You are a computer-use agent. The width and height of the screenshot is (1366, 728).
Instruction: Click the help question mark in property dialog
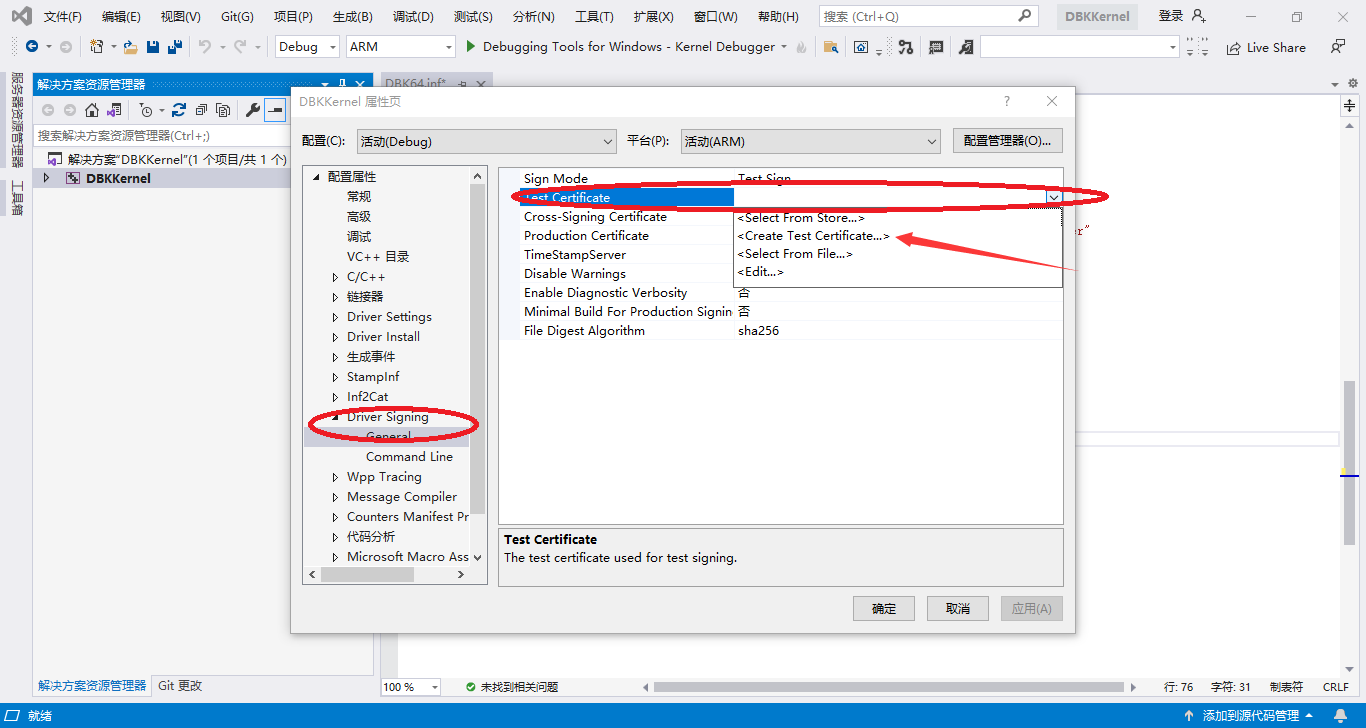(1007, 101)
